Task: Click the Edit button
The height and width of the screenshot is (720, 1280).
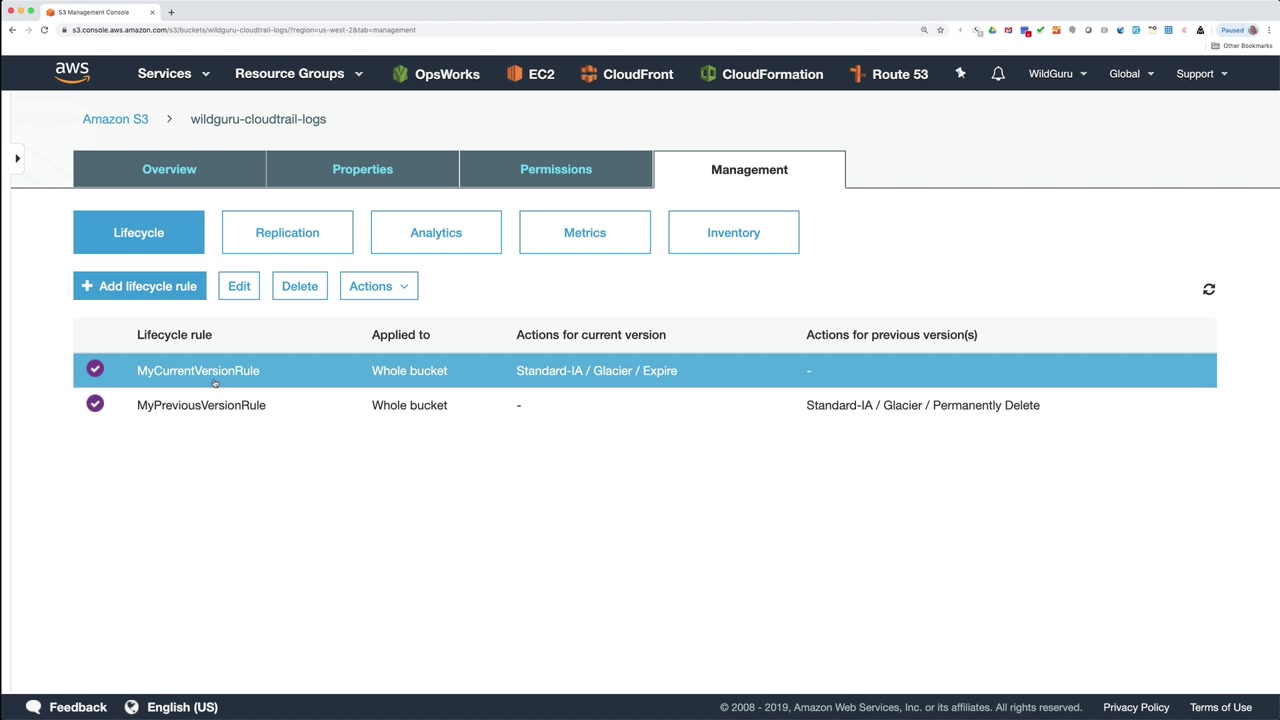Action: [239, 286]
